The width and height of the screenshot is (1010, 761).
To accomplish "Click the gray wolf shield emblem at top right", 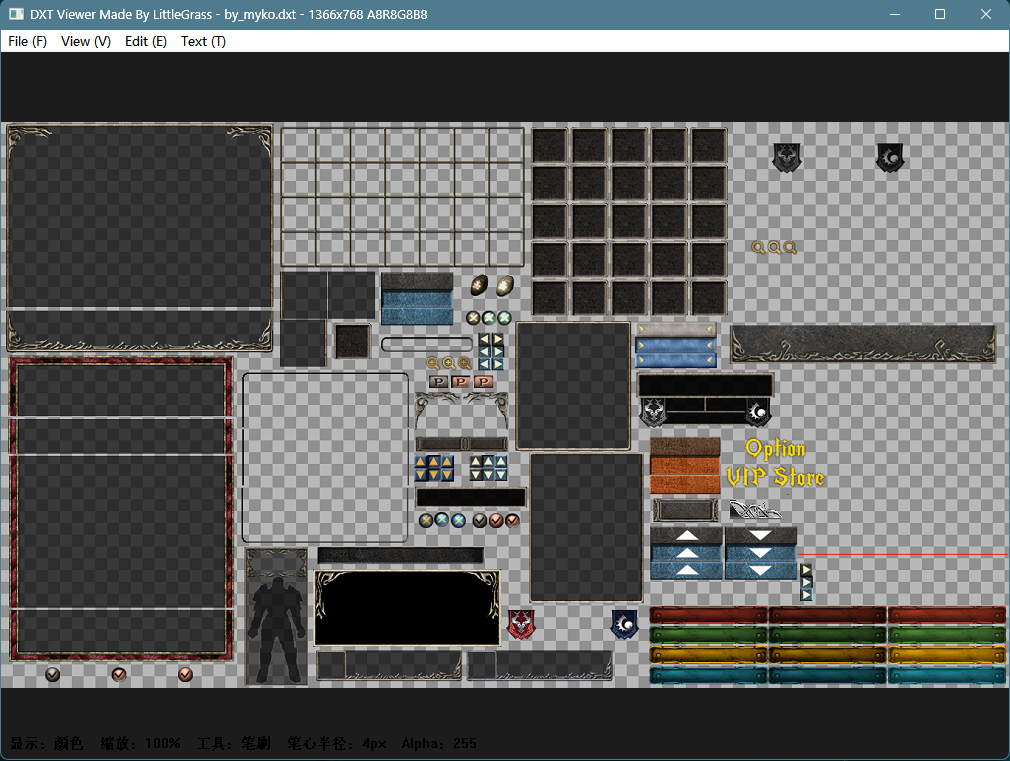I will [x=786, y=157].
